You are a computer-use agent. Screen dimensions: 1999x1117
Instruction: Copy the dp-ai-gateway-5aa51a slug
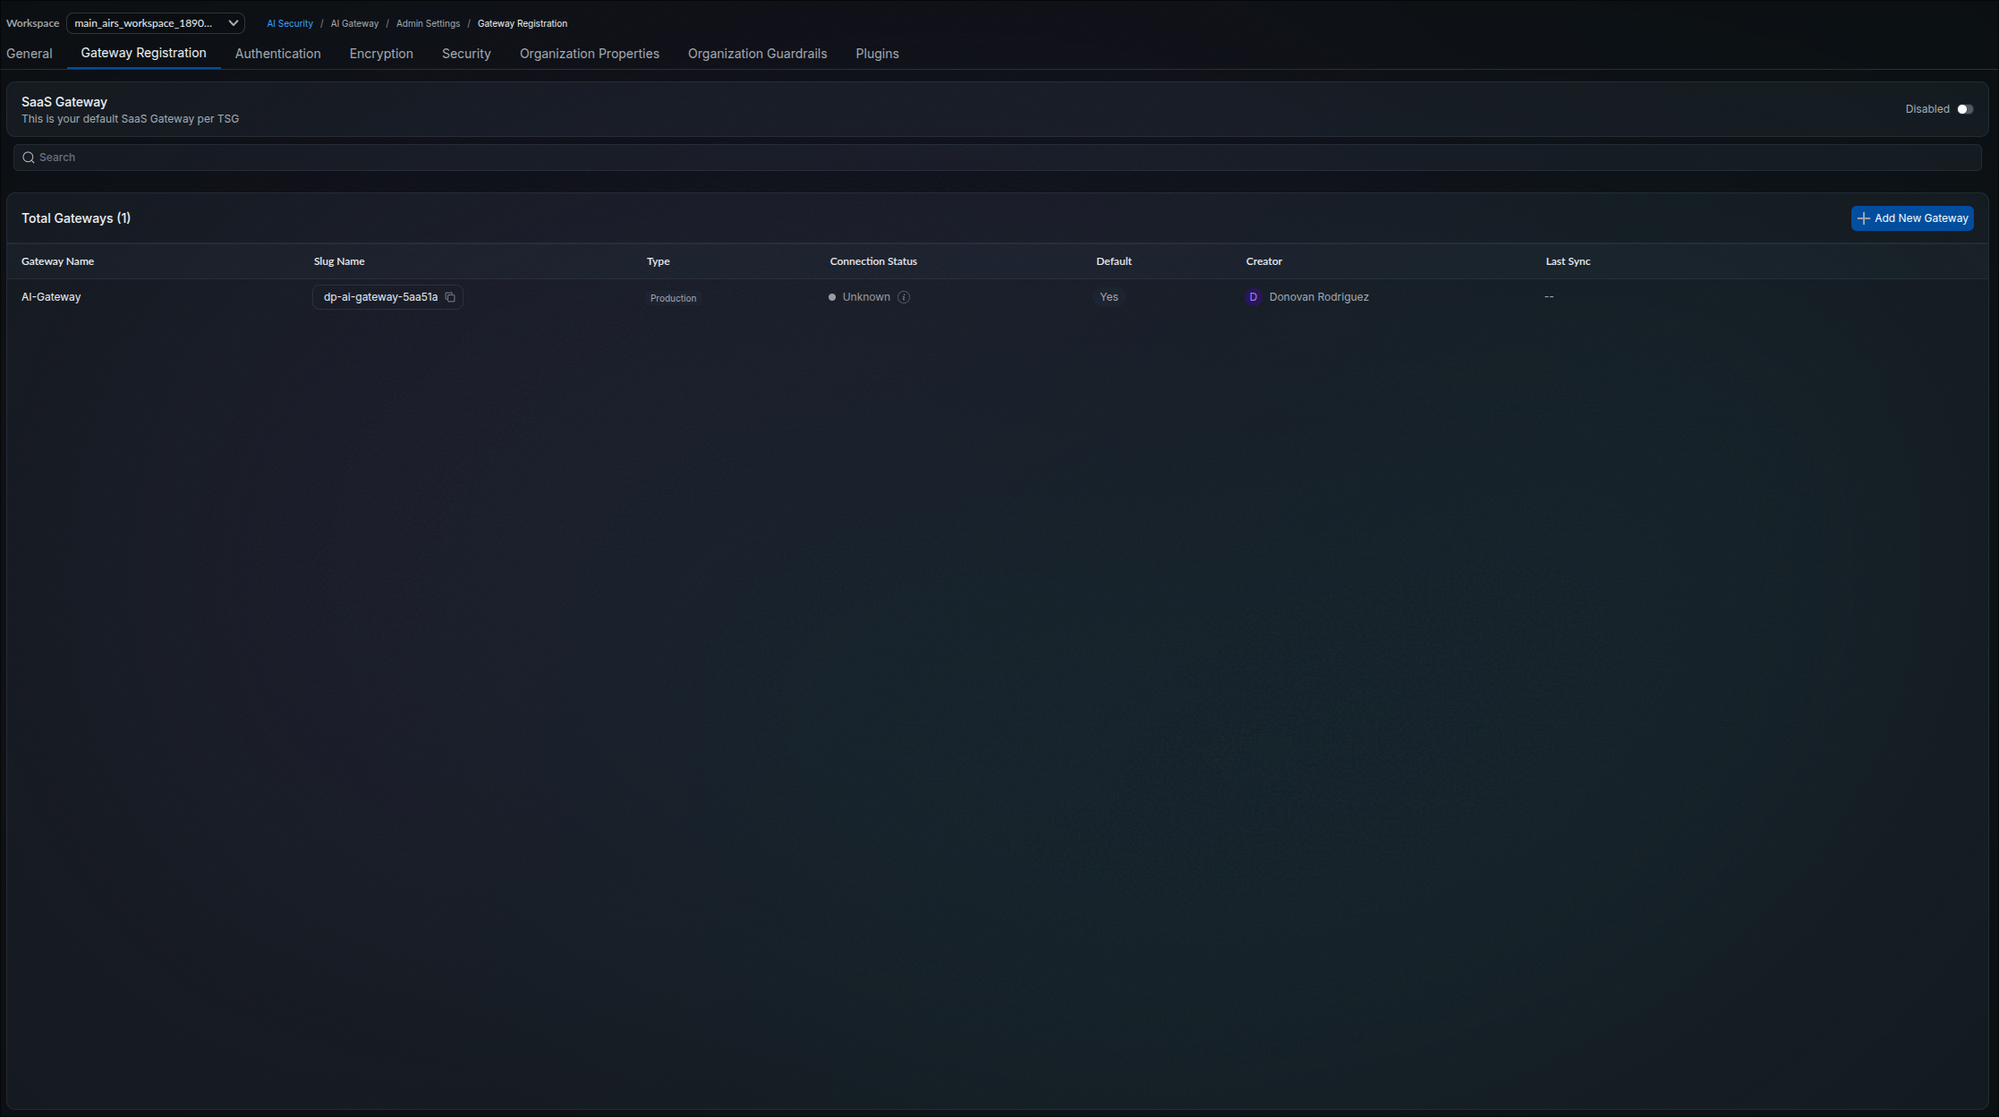point(450,297)
